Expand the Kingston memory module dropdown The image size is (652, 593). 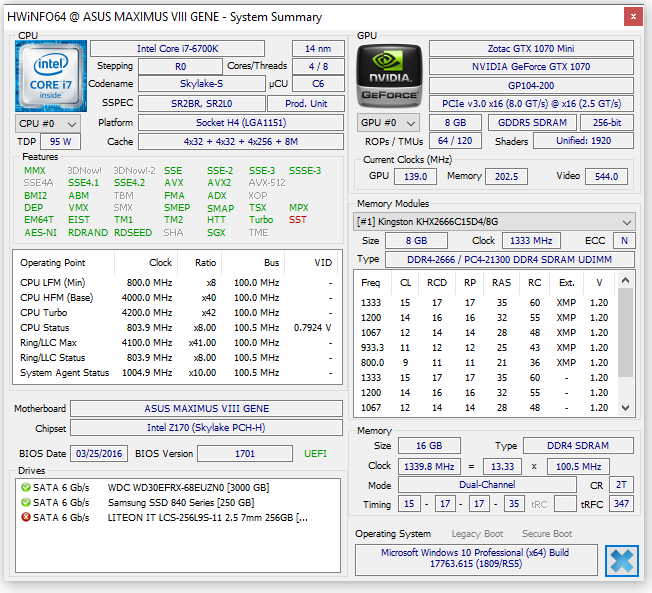click(x=494, y=222)
